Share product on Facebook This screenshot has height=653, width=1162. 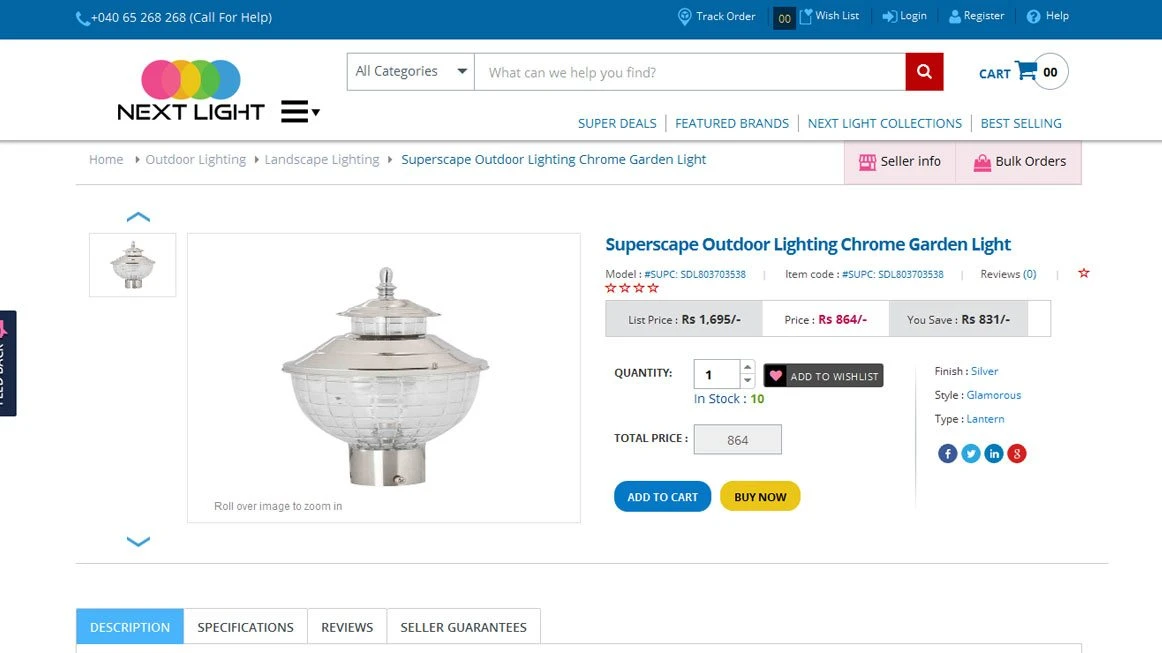(948, 454)
